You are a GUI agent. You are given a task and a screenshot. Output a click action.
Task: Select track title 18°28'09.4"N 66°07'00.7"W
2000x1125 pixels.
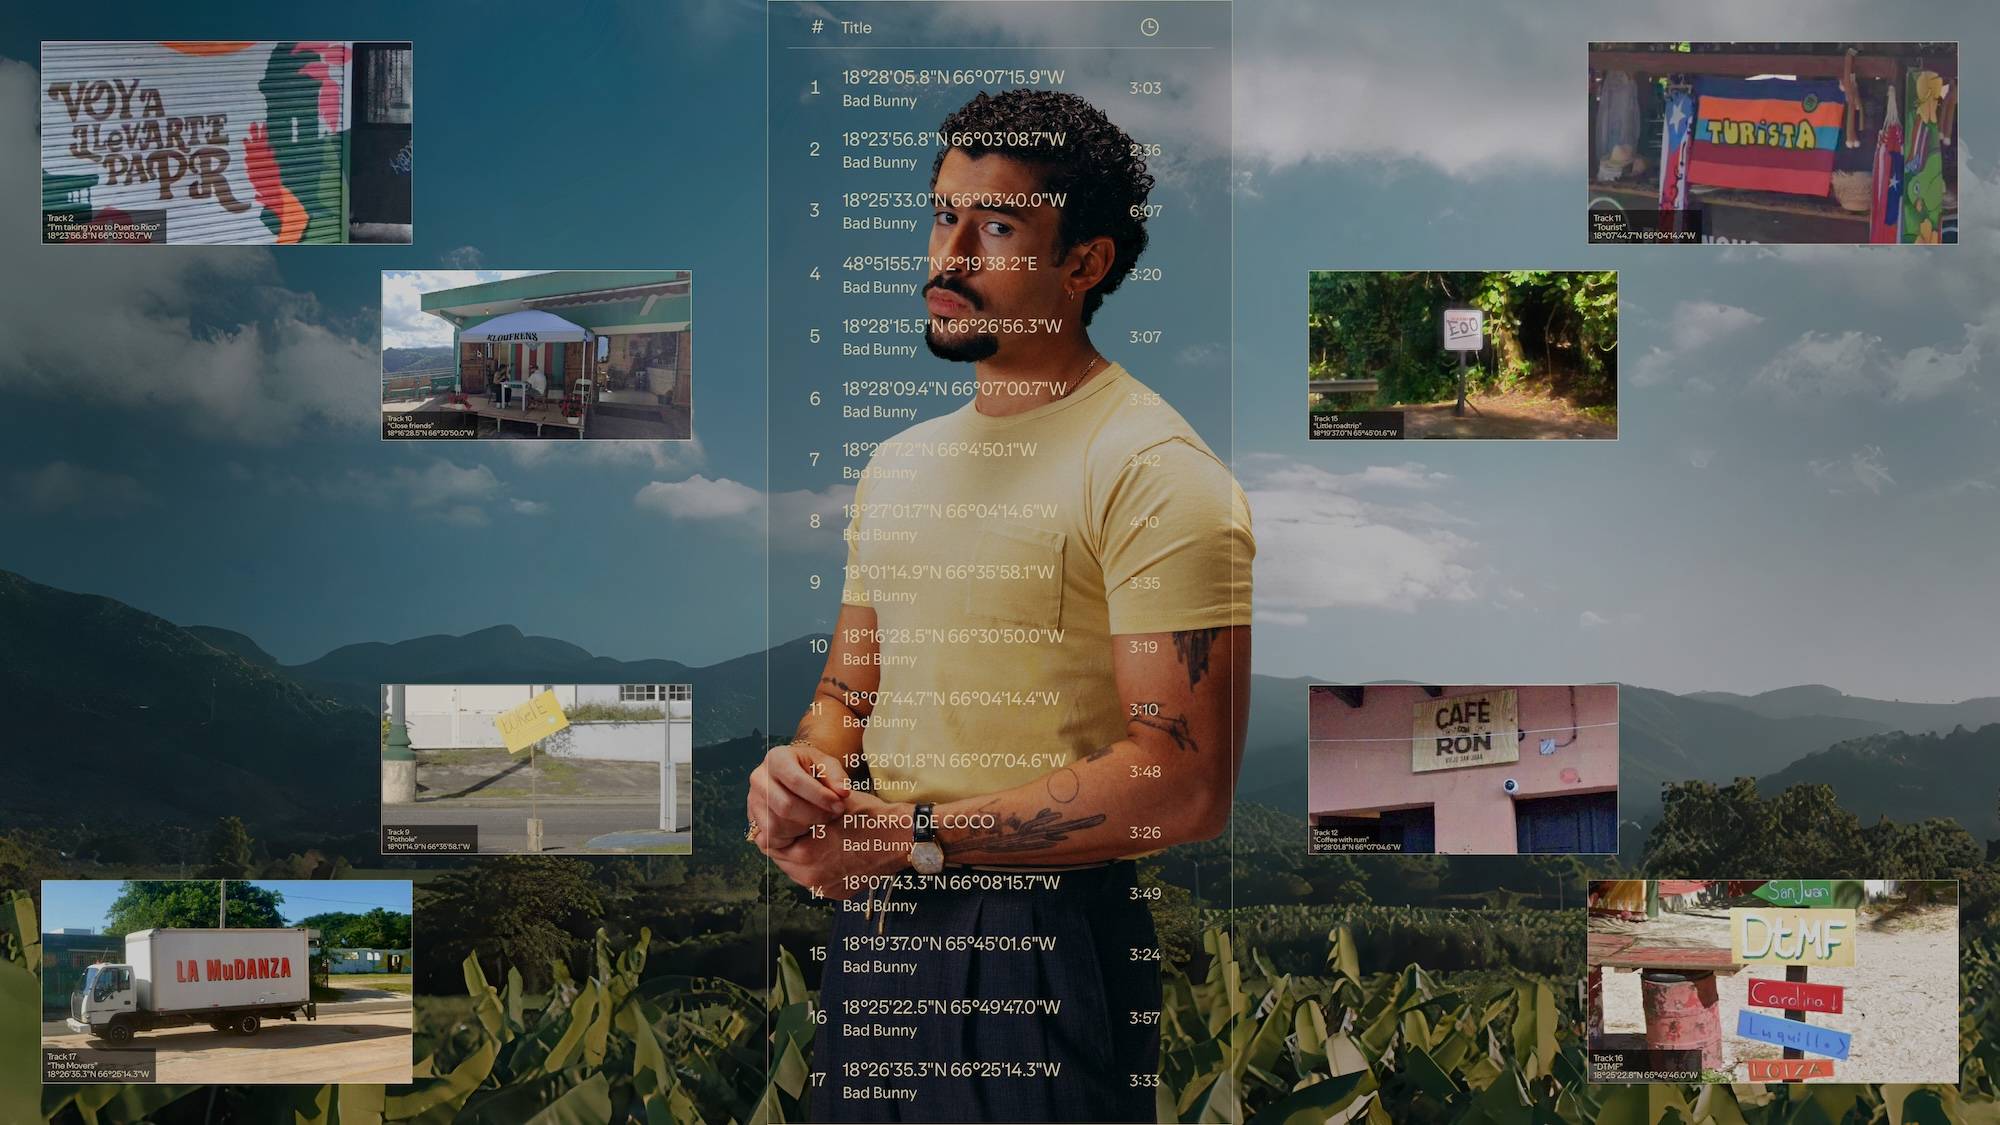click(x=954, y=388)
